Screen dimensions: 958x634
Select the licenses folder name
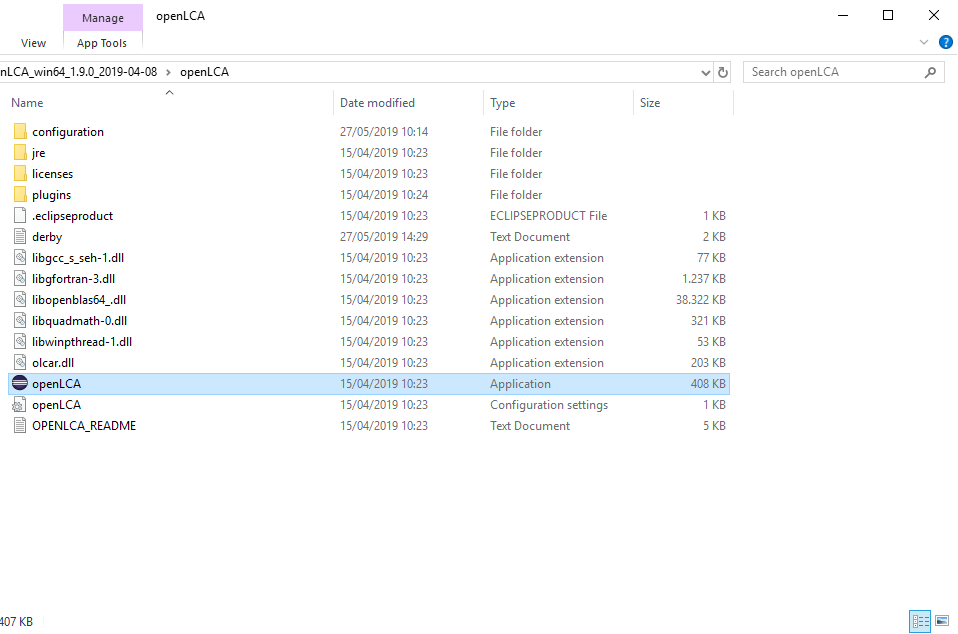[x=53, y=173]
